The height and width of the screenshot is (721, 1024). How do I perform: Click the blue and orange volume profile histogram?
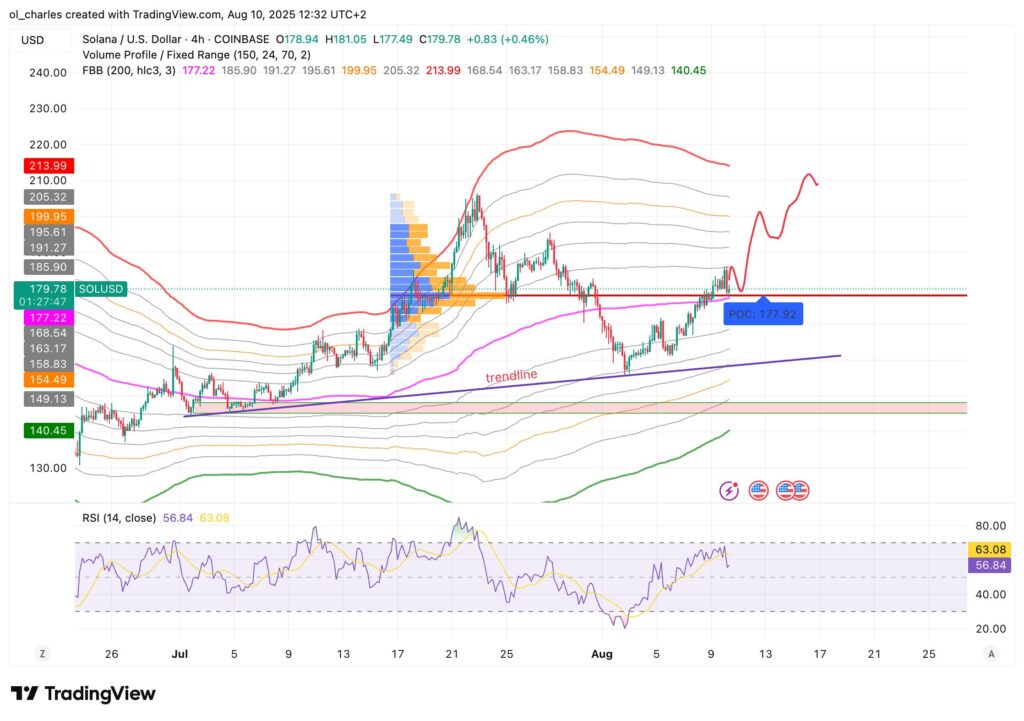420,280
